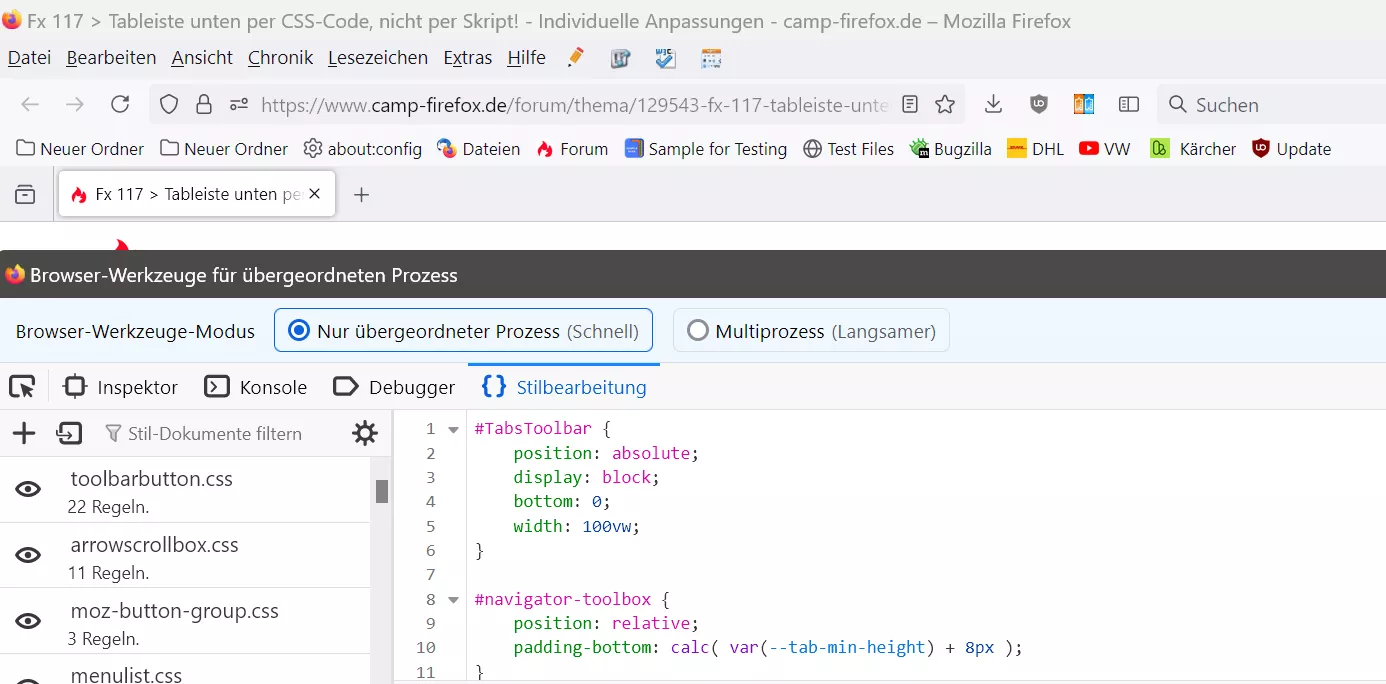Click the Stil-Dokumente filtern field
The image size is (1386, 684).
(215, 434)
